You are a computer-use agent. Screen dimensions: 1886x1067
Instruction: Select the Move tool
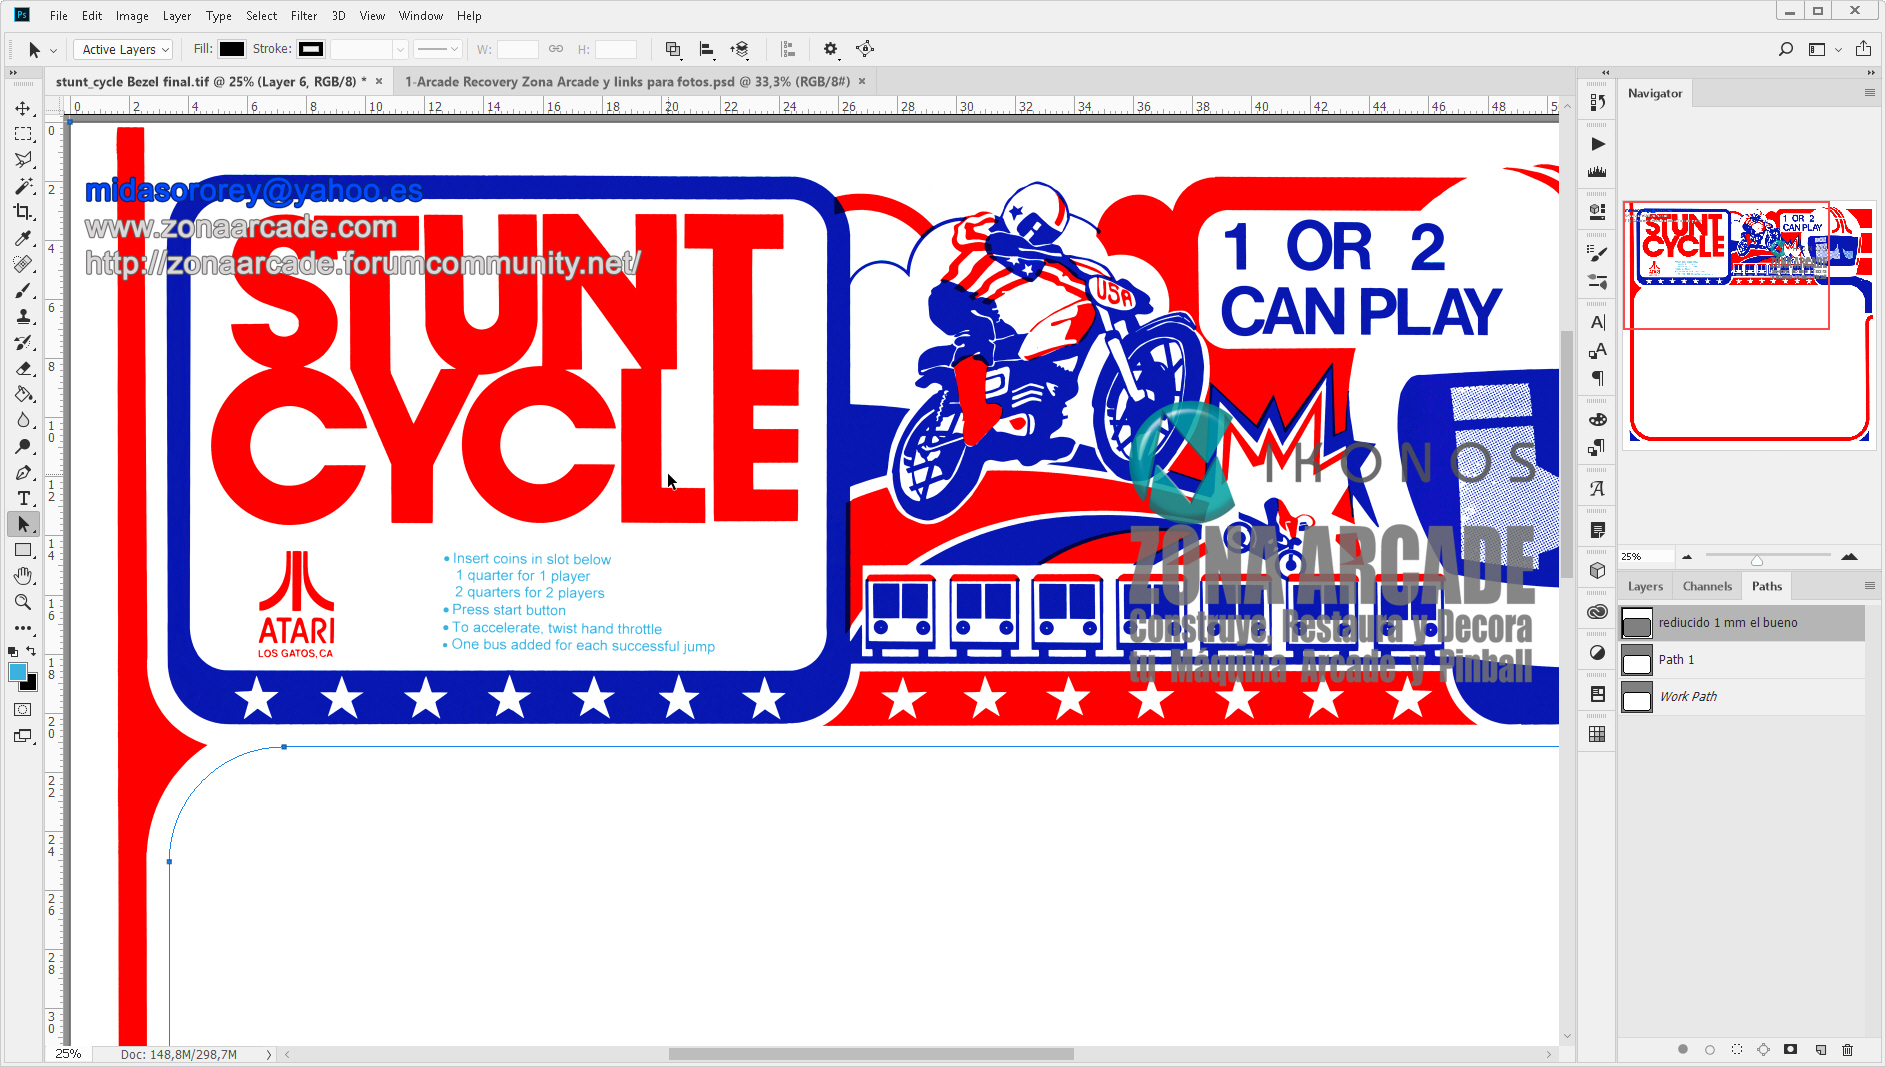click(x=23, y=108)
